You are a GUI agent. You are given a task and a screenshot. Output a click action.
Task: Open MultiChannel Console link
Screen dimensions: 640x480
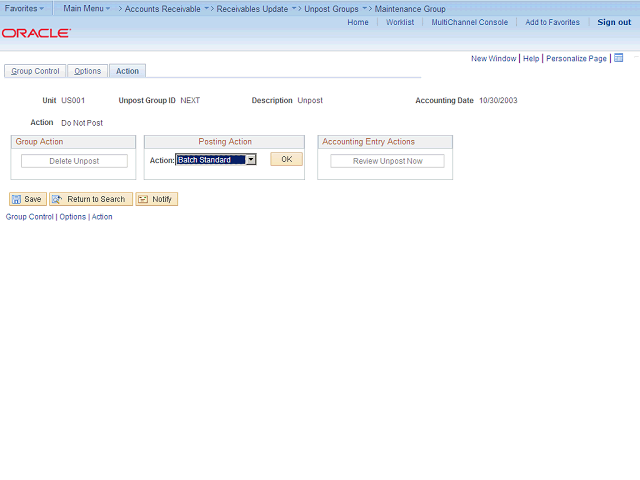click(x=469, y=22)
